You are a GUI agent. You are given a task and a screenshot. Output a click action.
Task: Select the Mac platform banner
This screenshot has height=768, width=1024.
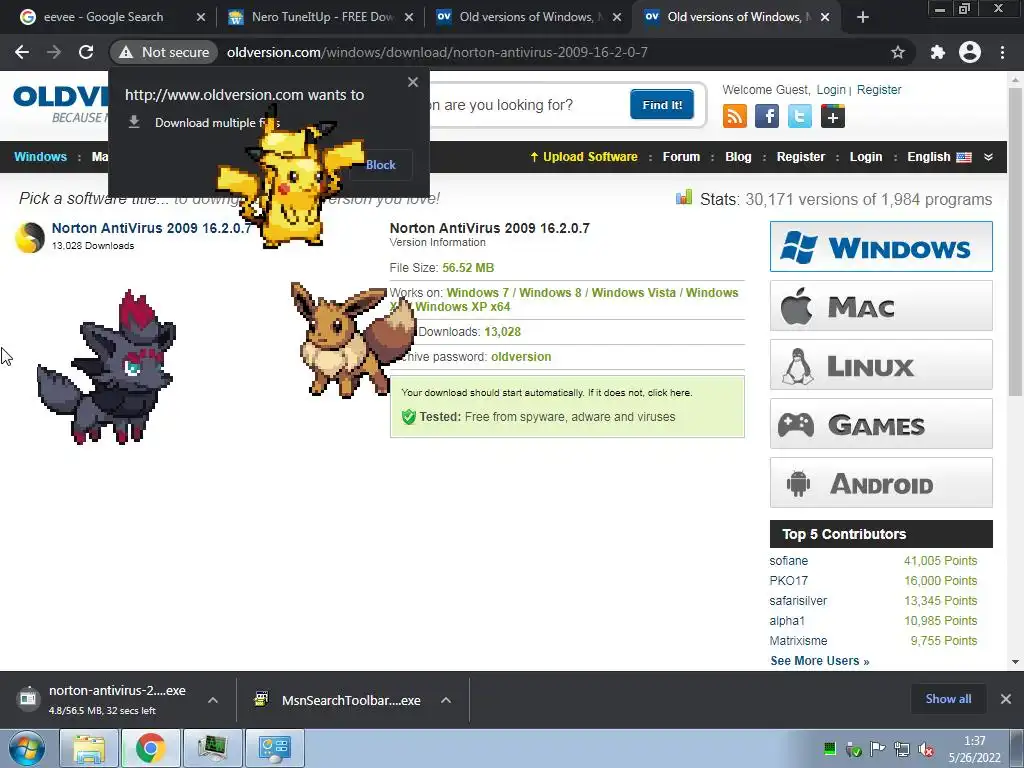[881, 306]
